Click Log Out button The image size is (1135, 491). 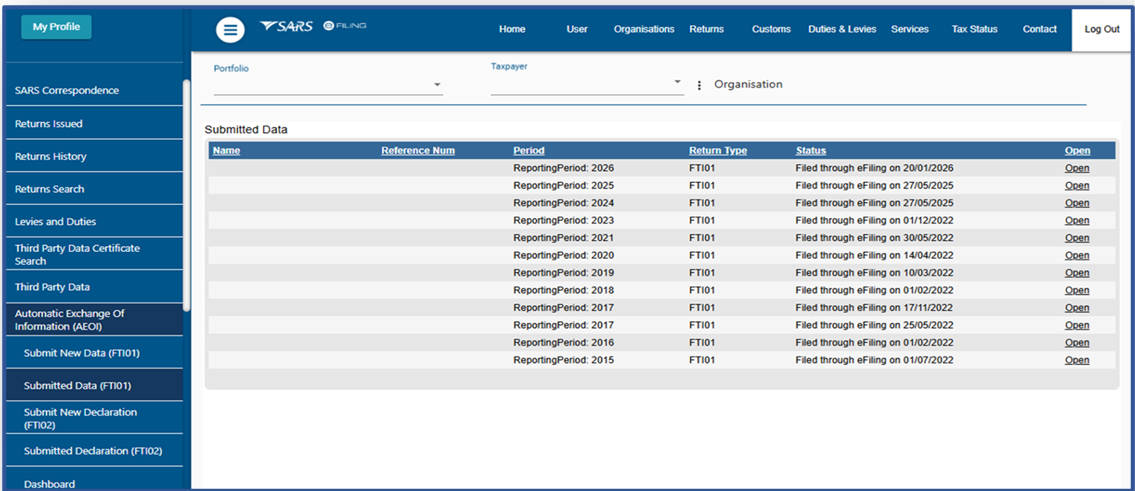(1101, 29)
